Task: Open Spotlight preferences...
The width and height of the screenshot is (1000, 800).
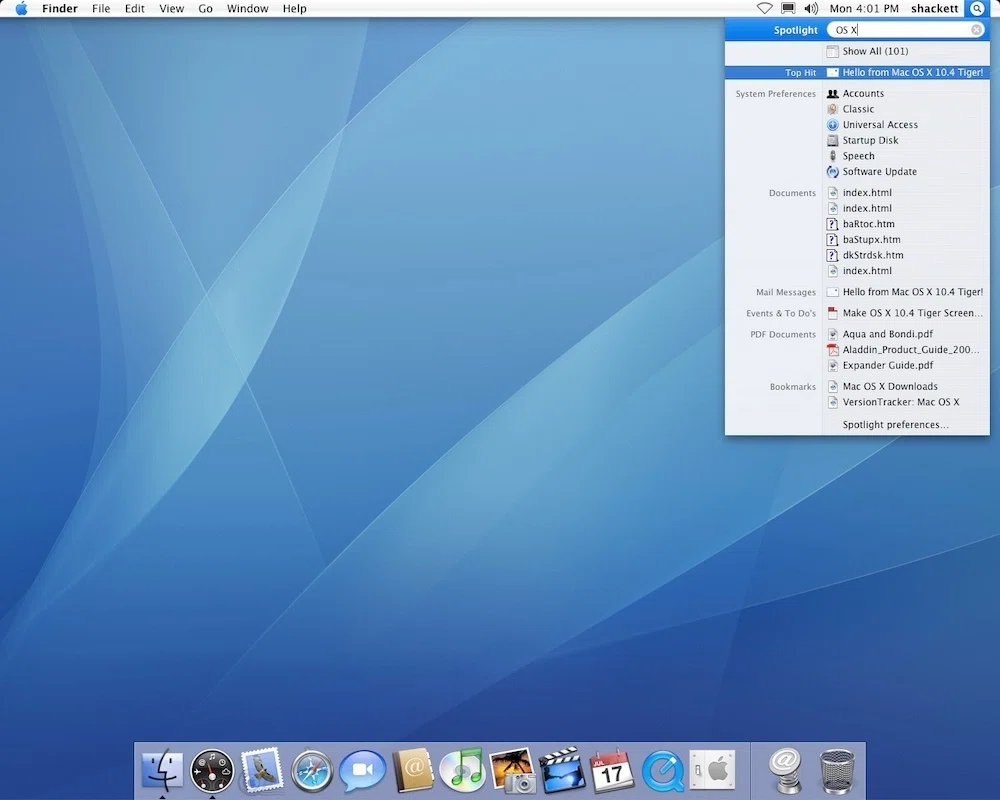Action: point(895,424)
